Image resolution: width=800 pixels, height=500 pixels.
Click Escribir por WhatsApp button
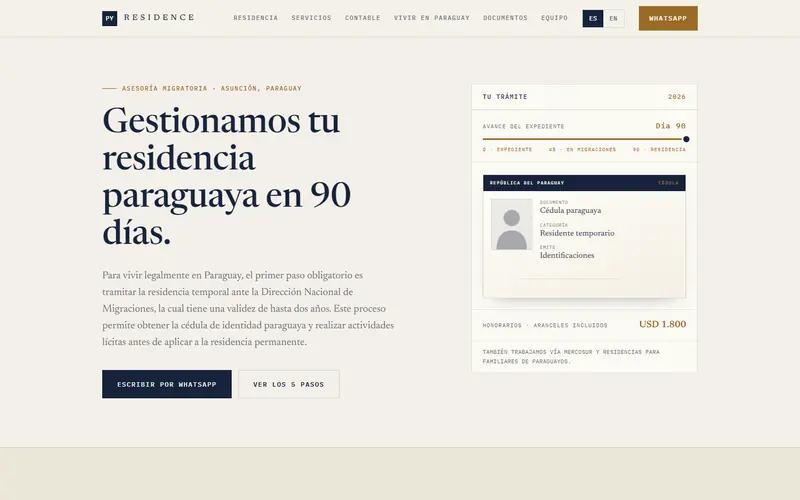[x=167, y=384]
